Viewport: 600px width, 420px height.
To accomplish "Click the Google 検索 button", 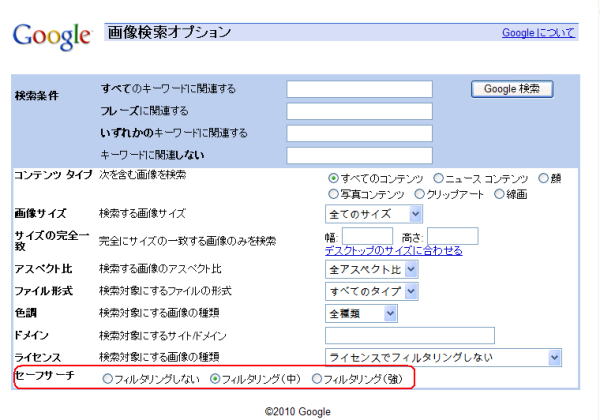I will click(512, 89).
